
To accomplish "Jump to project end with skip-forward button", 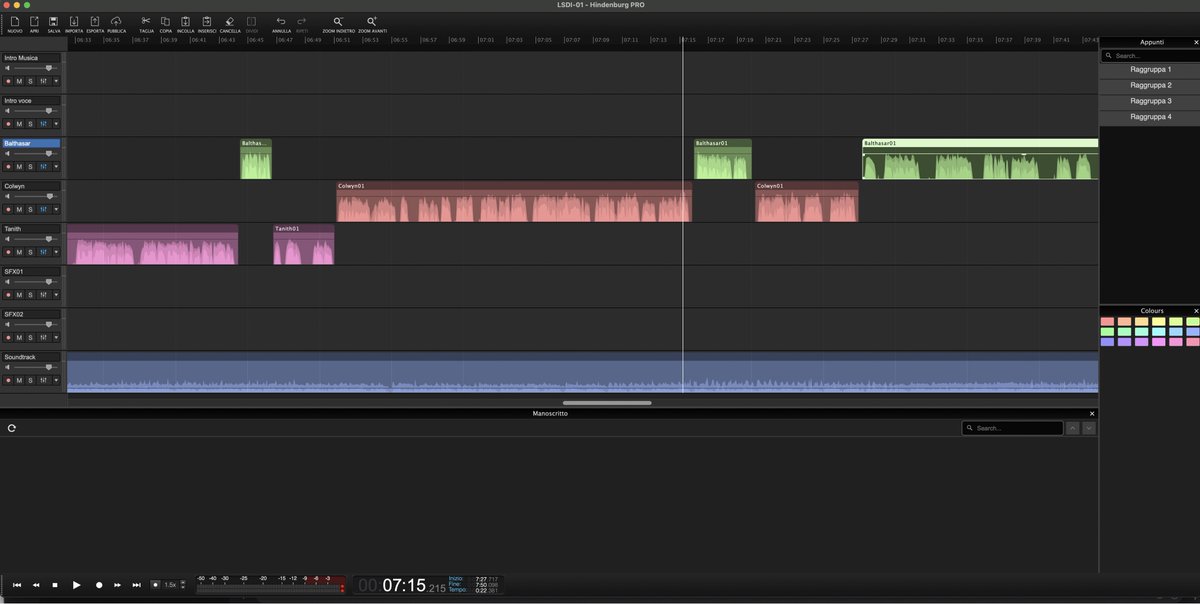I will pyautogui.click(x=136, y=585).
